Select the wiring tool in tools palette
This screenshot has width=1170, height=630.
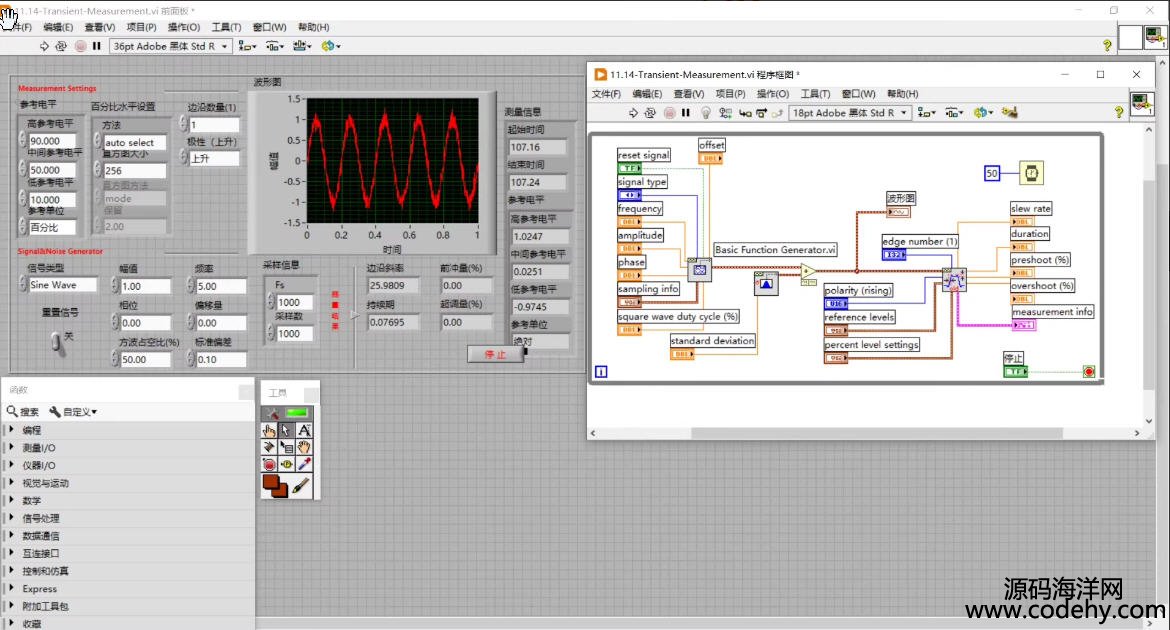[x=269, y=447]
